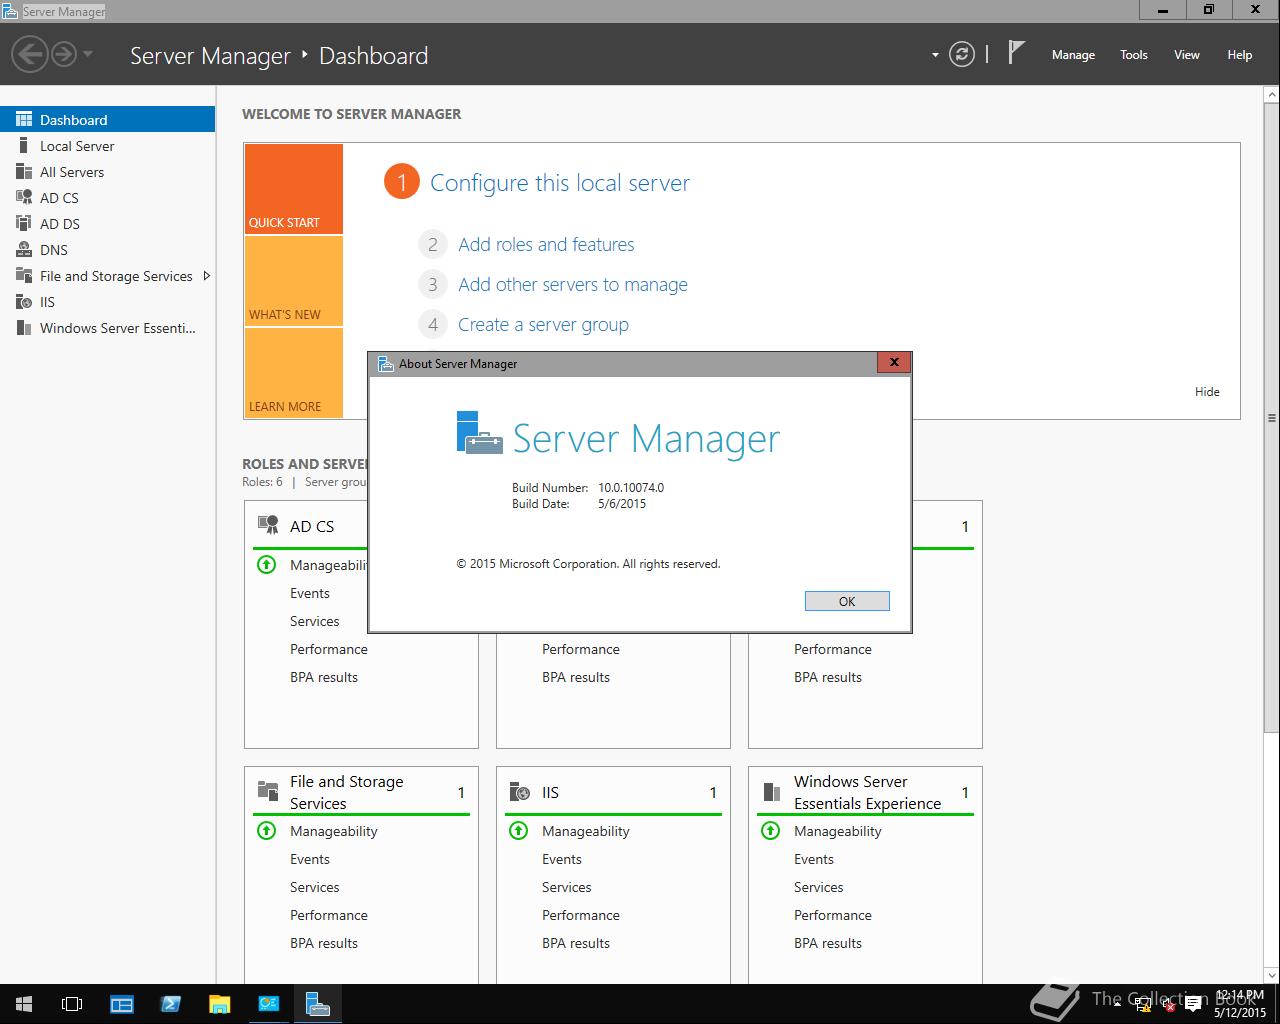Open AD DS role in sidebar
Image resolution: width=1280 pixels, height=1024 pixels.
[107, 224]
